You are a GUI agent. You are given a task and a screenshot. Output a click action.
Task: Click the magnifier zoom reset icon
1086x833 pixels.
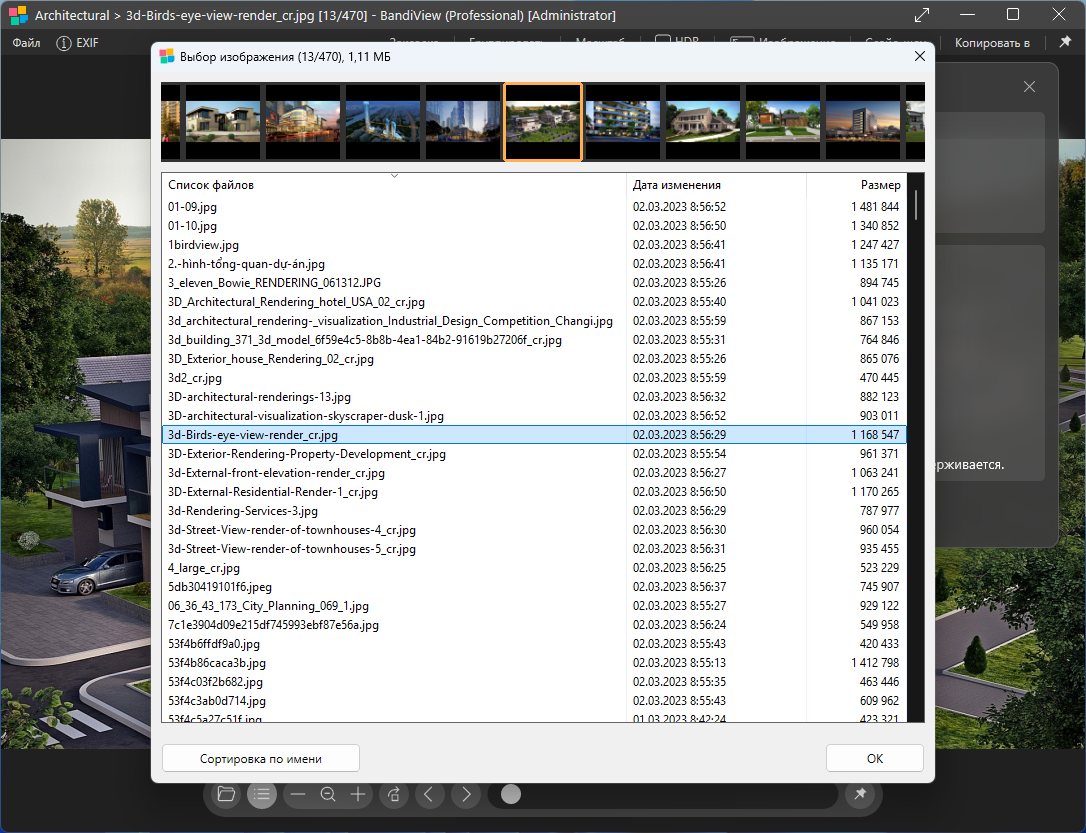click(x=327, y=794)
